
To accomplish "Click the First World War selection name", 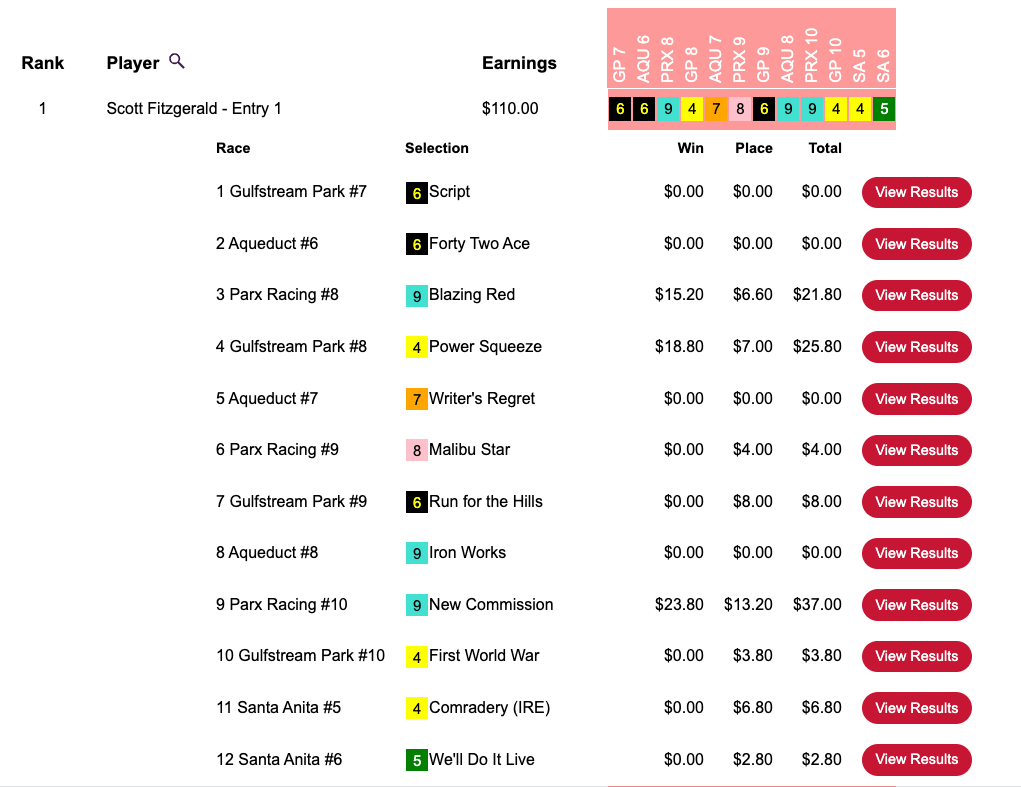I will (484, 656).
